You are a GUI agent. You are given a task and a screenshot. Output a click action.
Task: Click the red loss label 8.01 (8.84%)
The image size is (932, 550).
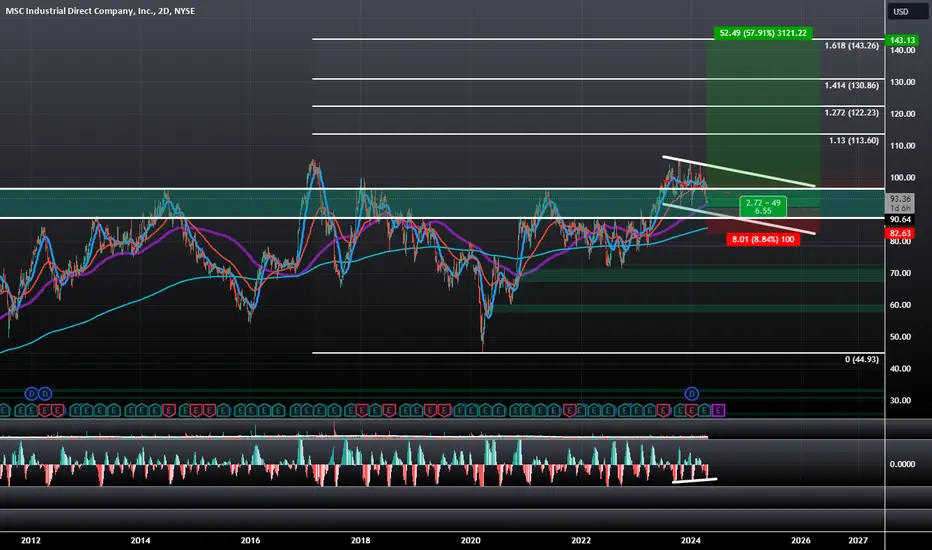pyautogui.click(x=763, y=240)
